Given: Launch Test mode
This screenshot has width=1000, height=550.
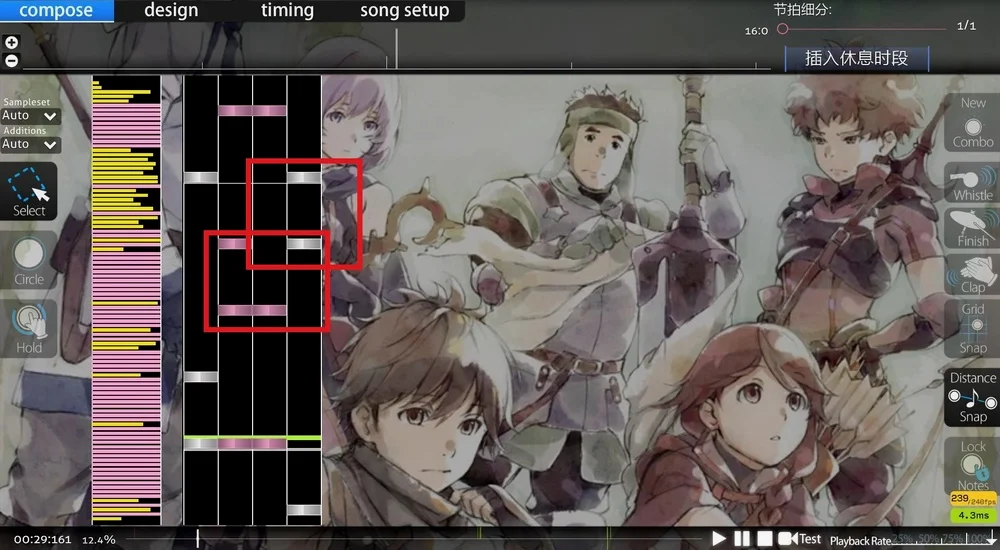Looking at the screenshot, I should coord(800,539).
